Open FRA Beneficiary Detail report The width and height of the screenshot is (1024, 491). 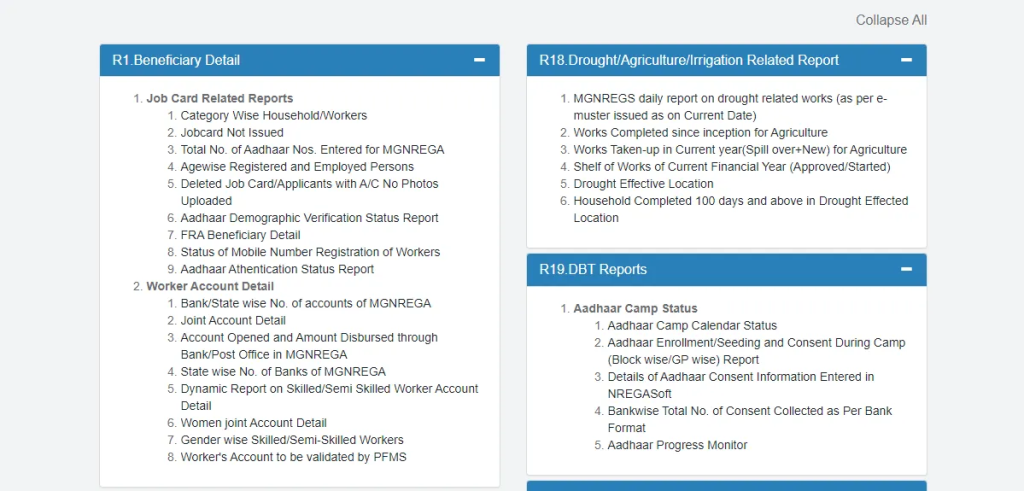pyautogui.click(x=240, y=234)
